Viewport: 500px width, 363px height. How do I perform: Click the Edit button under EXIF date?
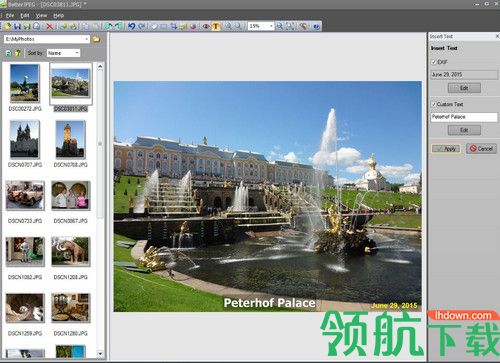point(464,88)
